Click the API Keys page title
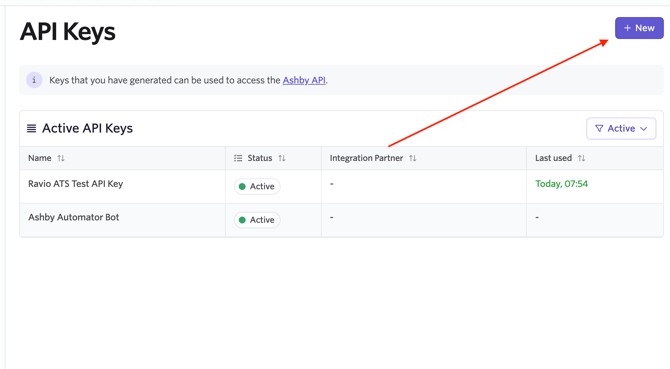This screenshot has height=369, width=670. [x=68, y=32]
